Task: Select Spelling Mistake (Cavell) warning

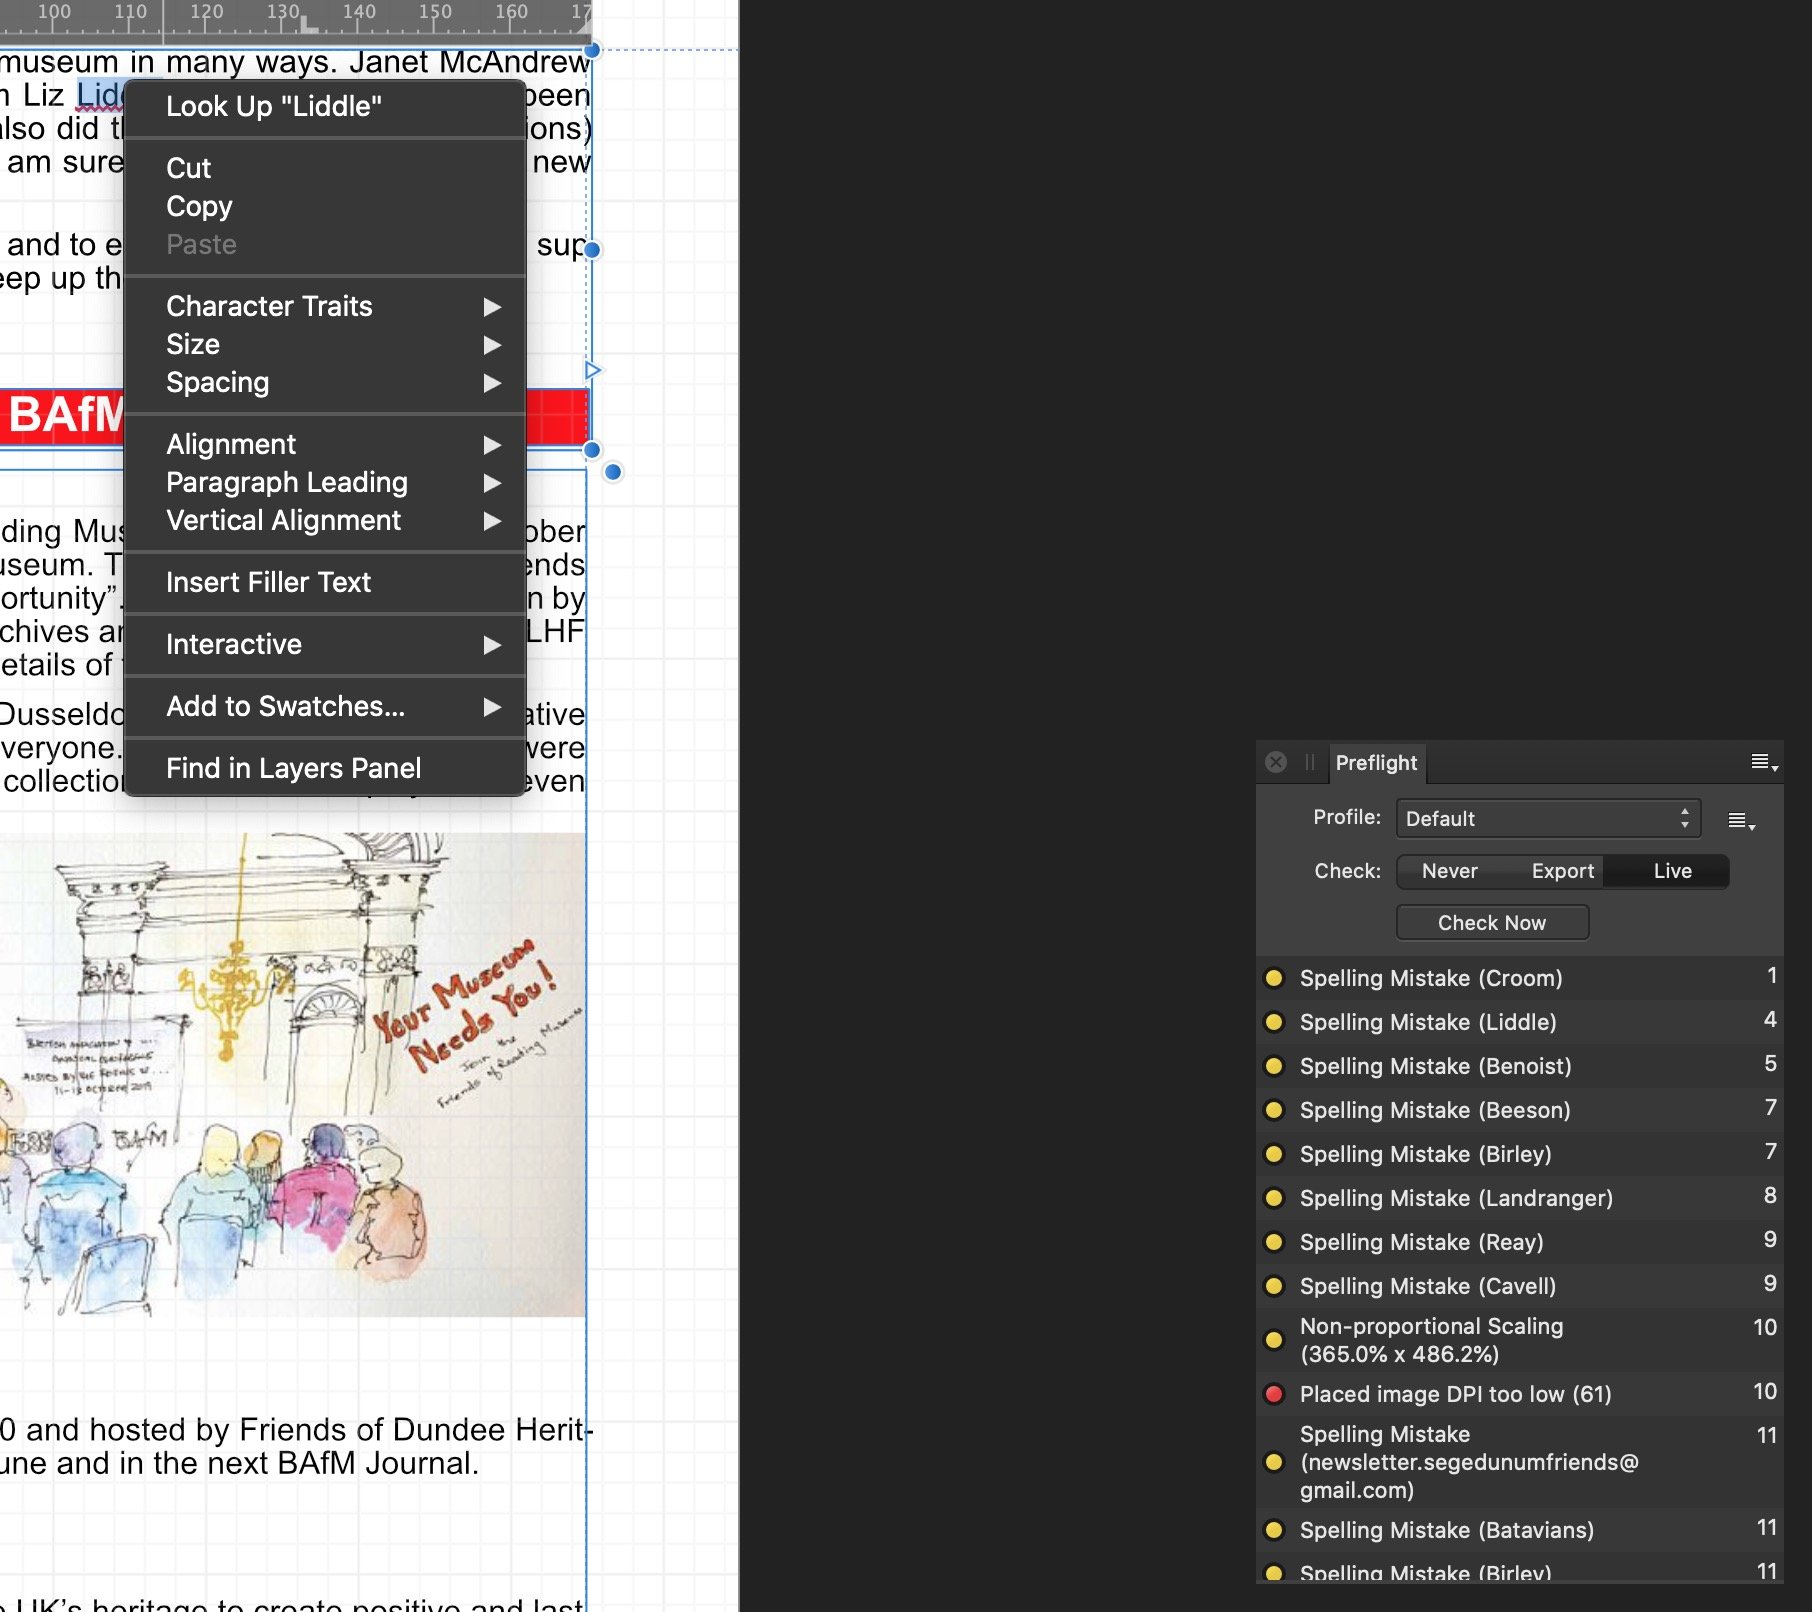Action: pos(1520,1286)
